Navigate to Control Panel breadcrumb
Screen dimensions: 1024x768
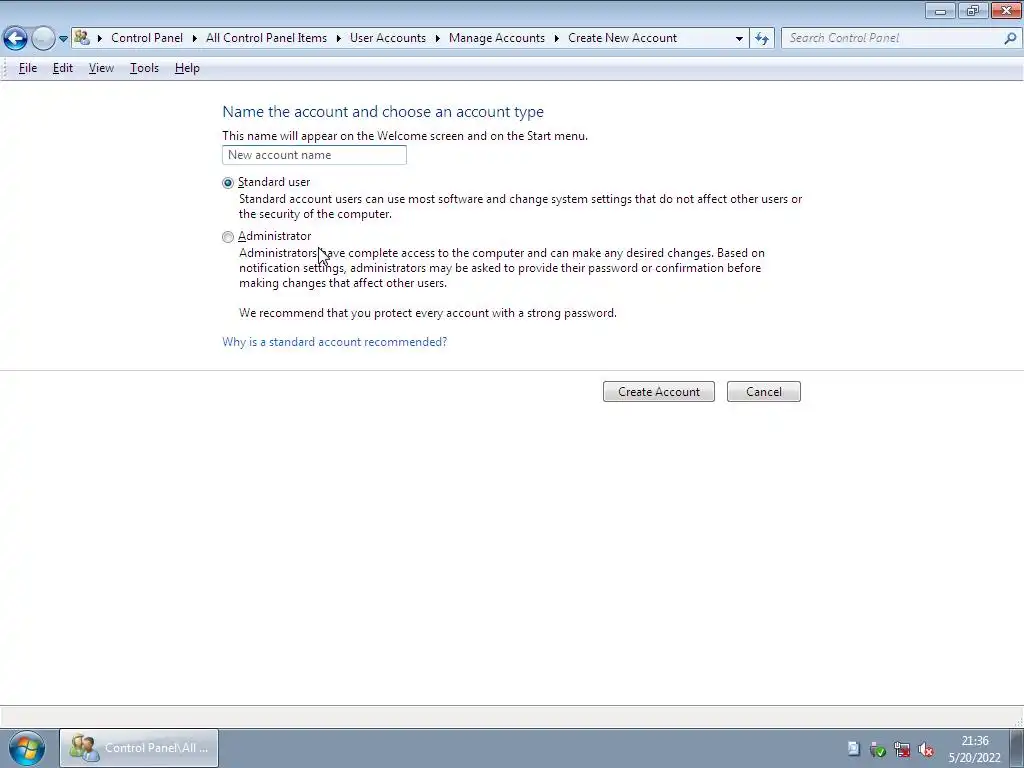point(147,38)
